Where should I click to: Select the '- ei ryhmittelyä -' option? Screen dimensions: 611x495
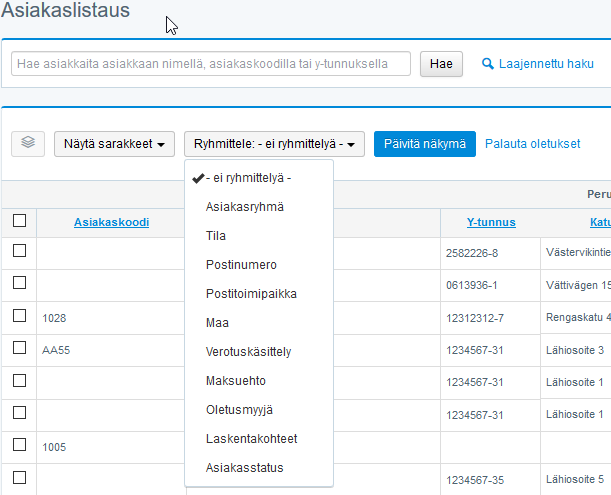click(259, 178)
